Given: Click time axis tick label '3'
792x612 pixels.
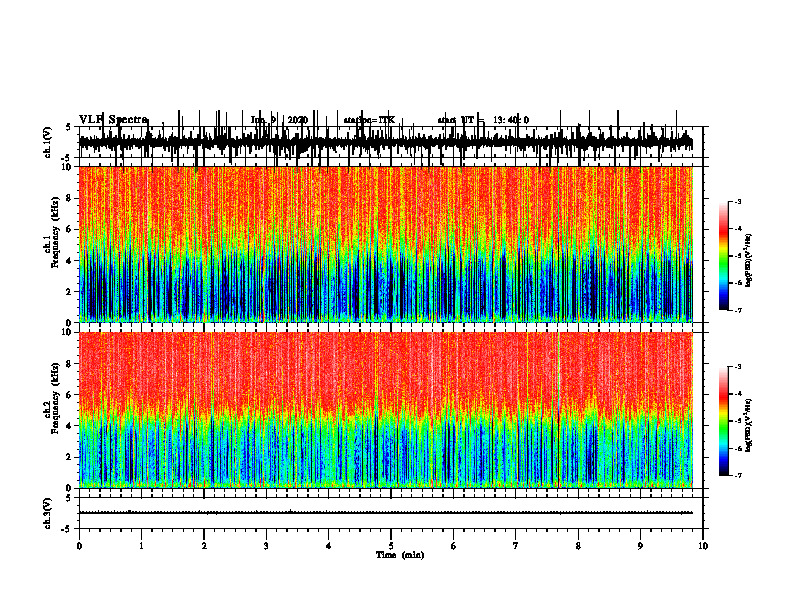Looking at the screenshot, I should click(266, 546).
